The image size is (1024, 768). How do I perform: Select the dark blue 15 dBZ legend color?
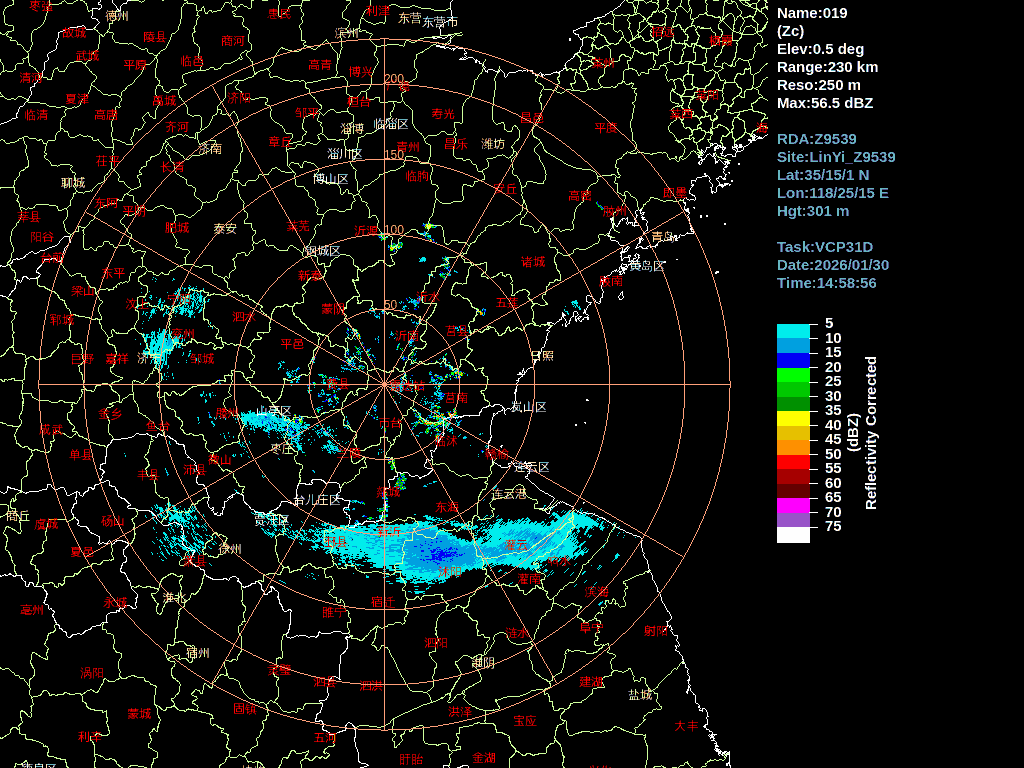[793, 360]
